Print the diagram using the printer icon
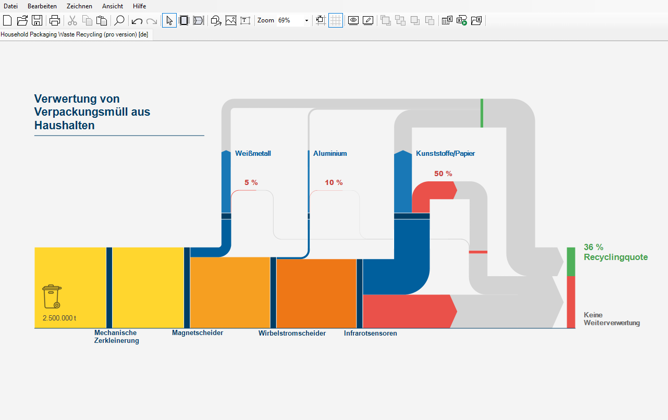Screen dimensions: 668x420 point(54,20)
